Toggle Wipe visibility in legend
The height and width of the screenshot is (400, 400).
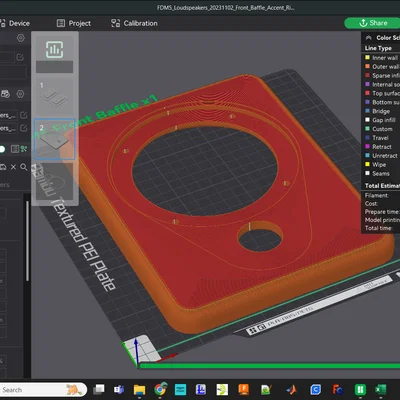pyautogui.click(x=376, y=165)
